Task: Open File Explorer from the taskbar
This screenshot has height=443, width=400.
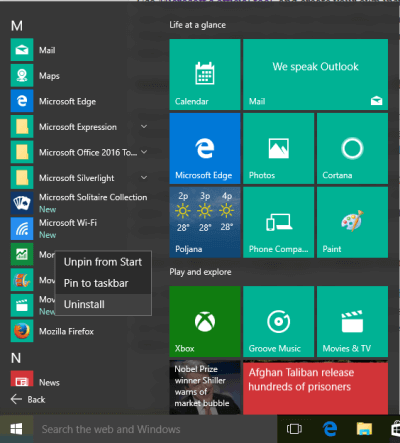Action: tap(364, 429)
